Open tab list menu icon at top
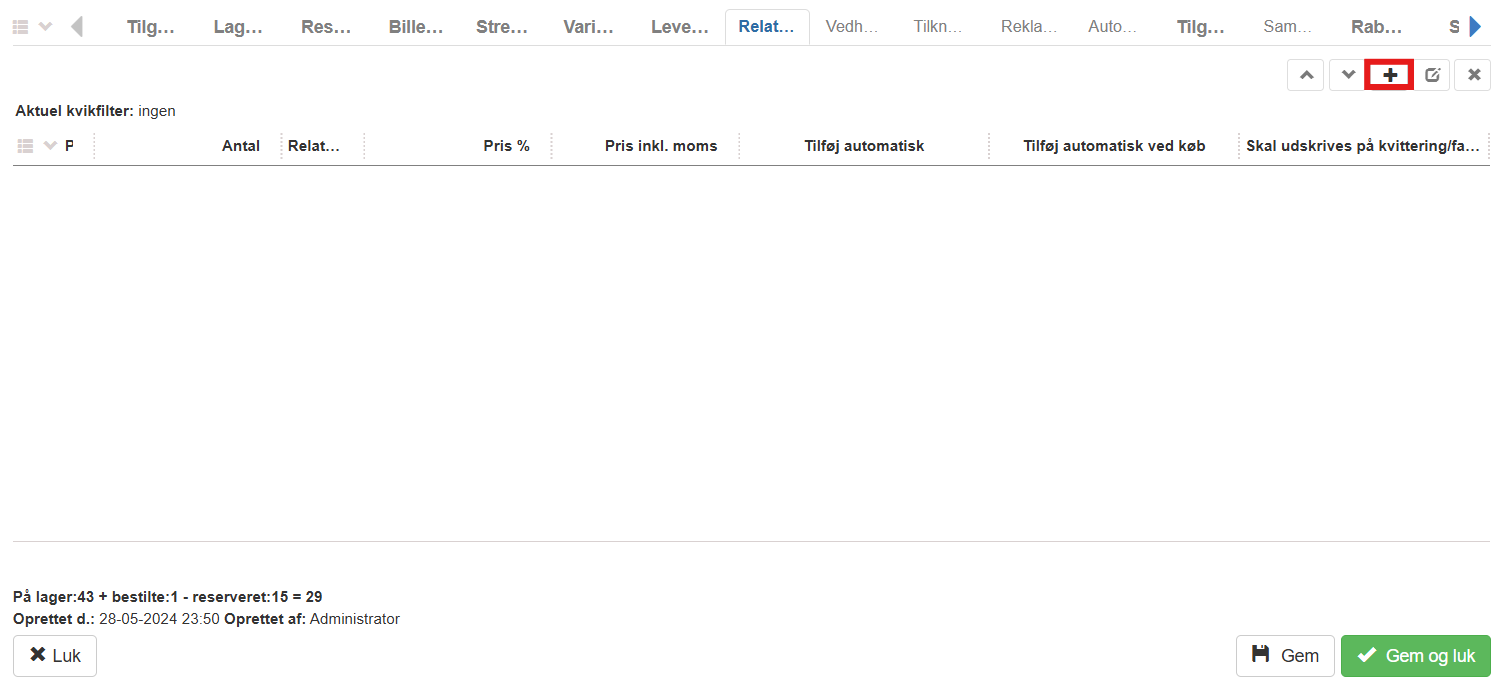Viewport: 1507px width, 694px height. pos(20,27)
